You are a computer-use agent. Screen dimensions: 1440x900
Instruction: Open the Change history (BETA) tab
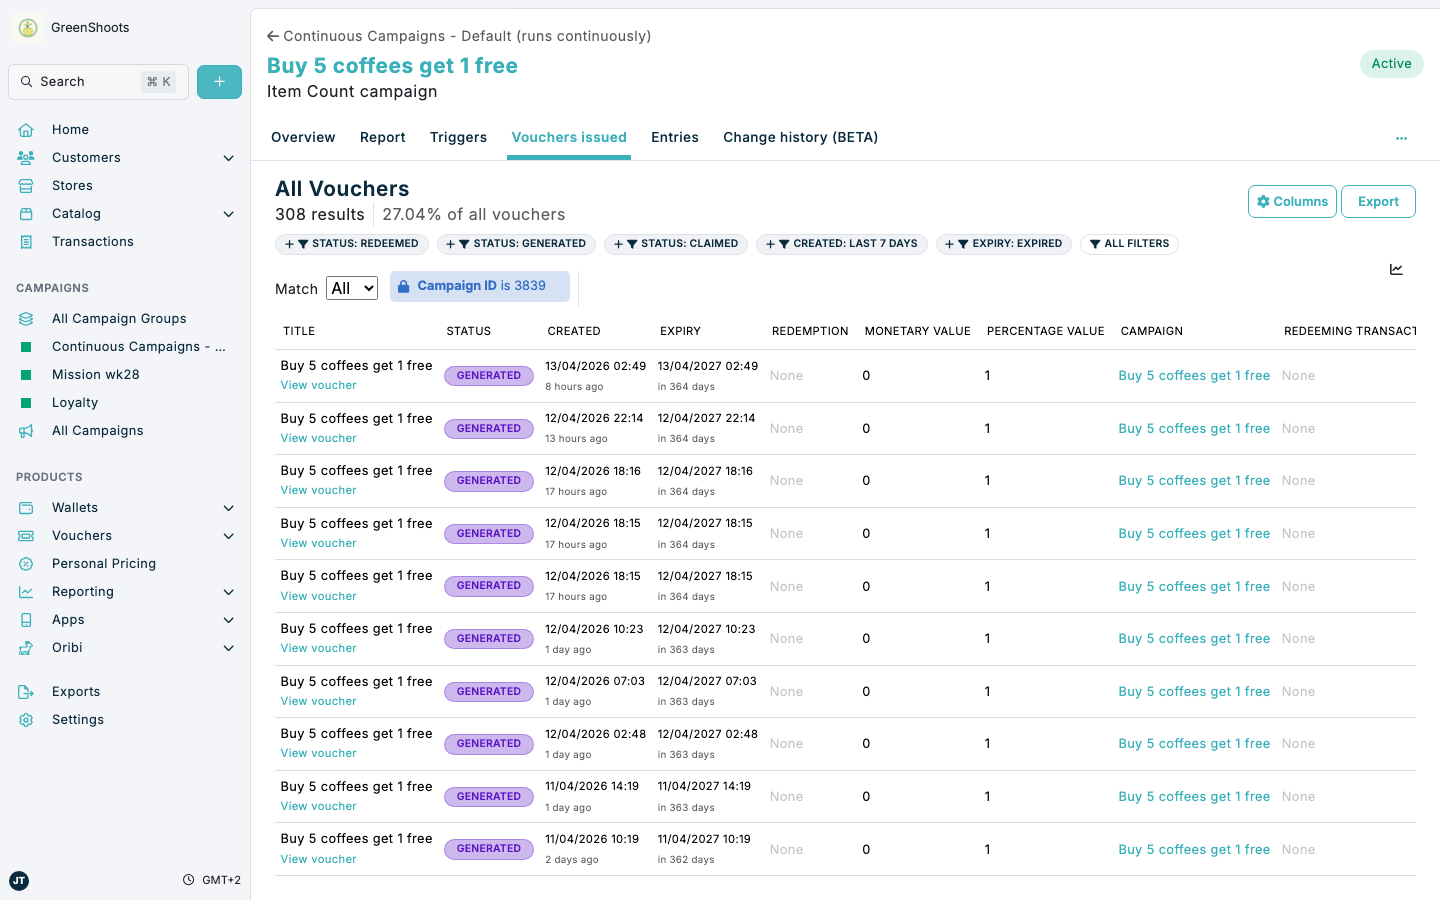[800, 137]
